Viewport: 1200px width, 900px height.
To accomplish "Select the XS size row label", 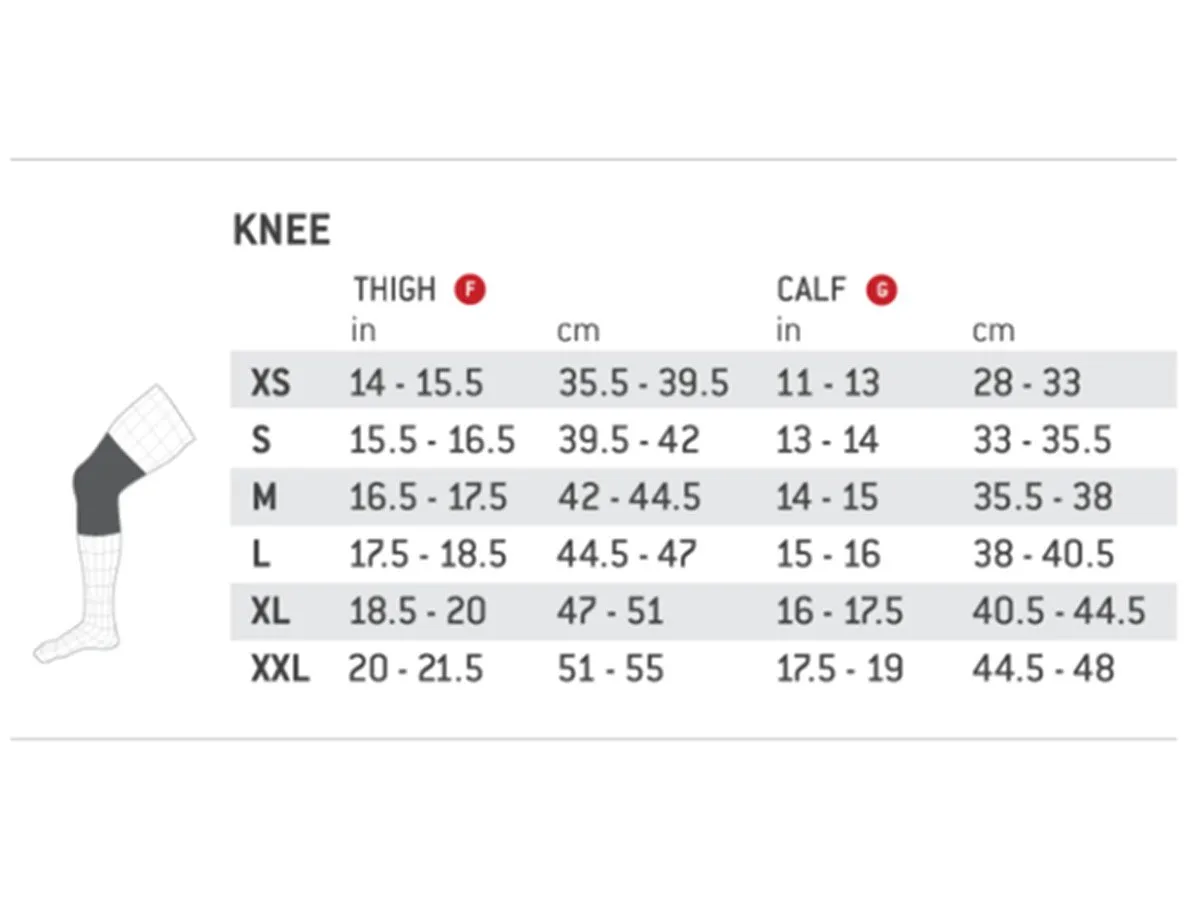I will click(270, 382).
